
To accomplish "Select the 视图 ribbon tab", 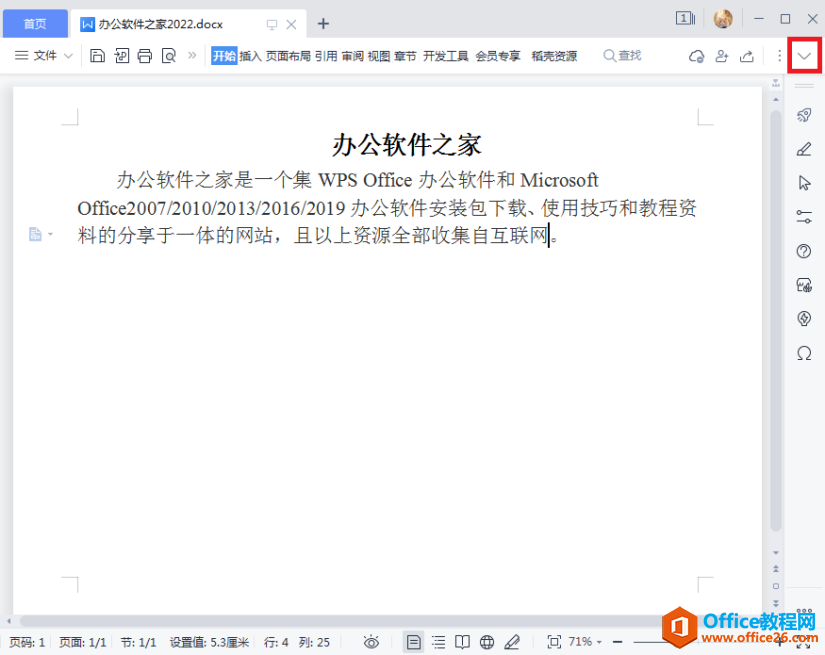I will coord(379,56).
